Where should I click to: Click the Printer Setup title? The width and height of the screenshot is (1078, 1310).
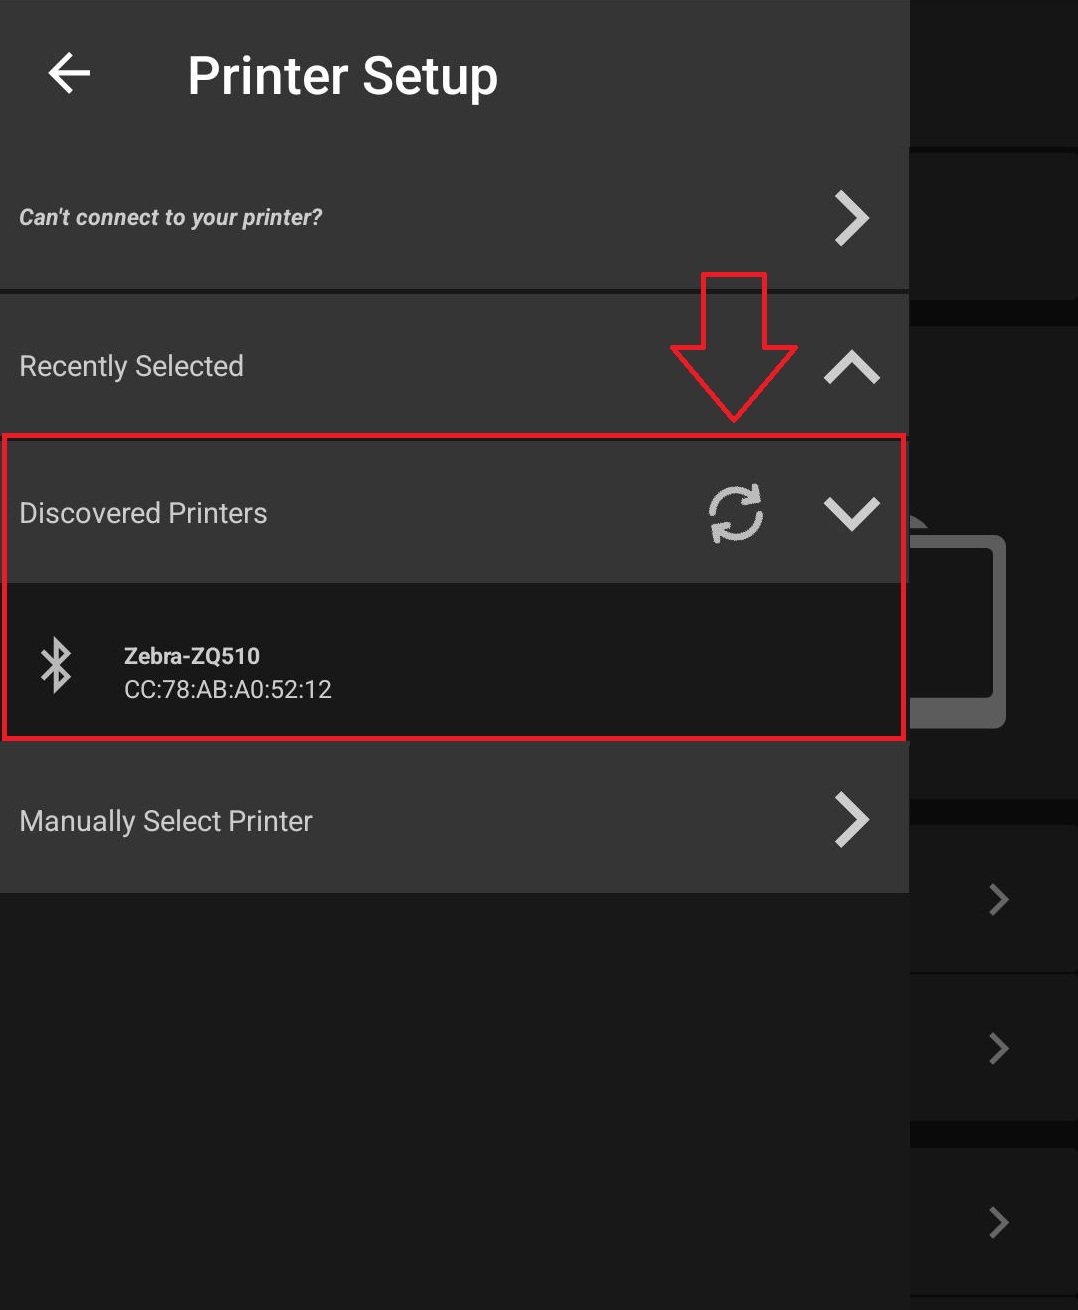tap(342, 76)
